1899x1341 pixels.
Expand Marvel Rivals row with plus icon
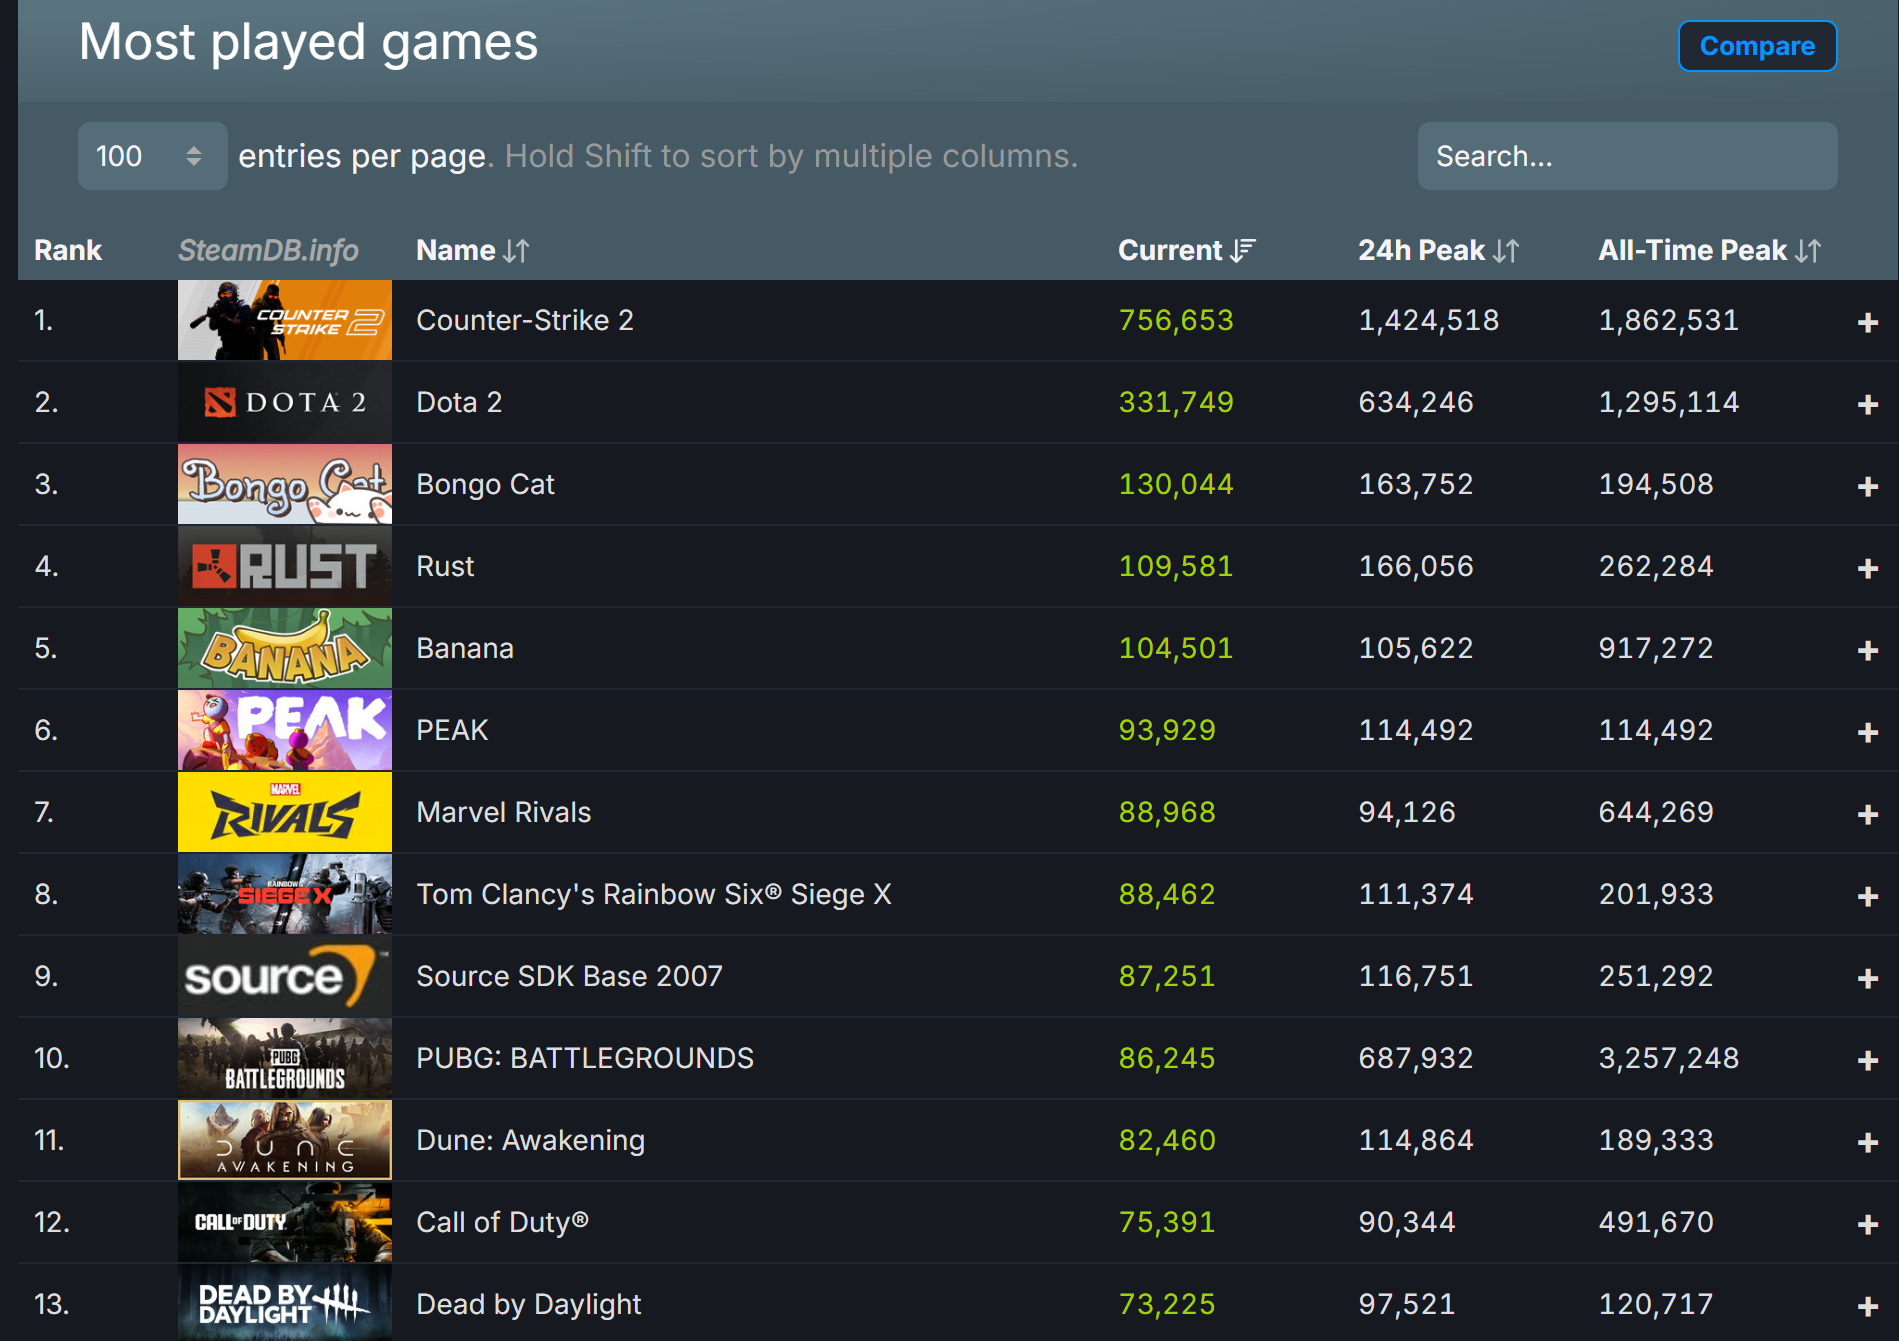[1867, 814]
